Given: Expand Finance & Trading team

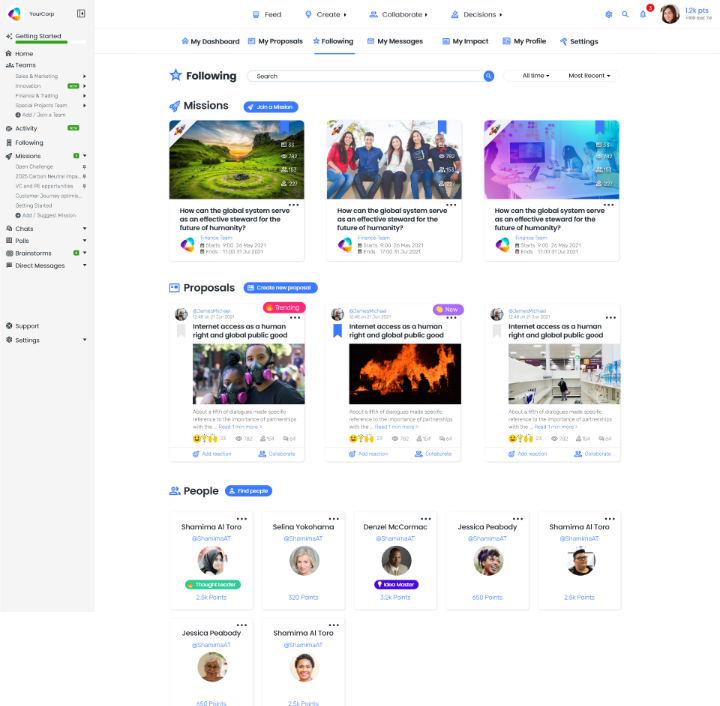Looking at the screenshot, I should pos(84,95).
